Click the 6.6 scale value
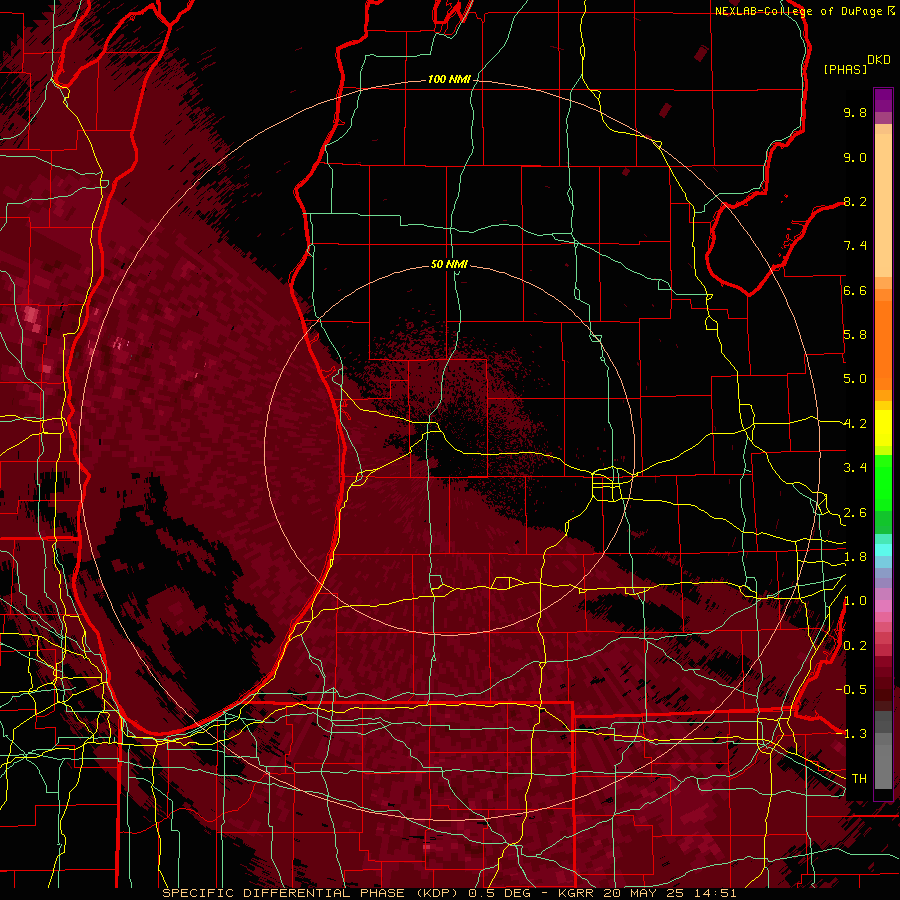This screenshot has height=900, width=900. pyautogui.click(x=855, y=290)
